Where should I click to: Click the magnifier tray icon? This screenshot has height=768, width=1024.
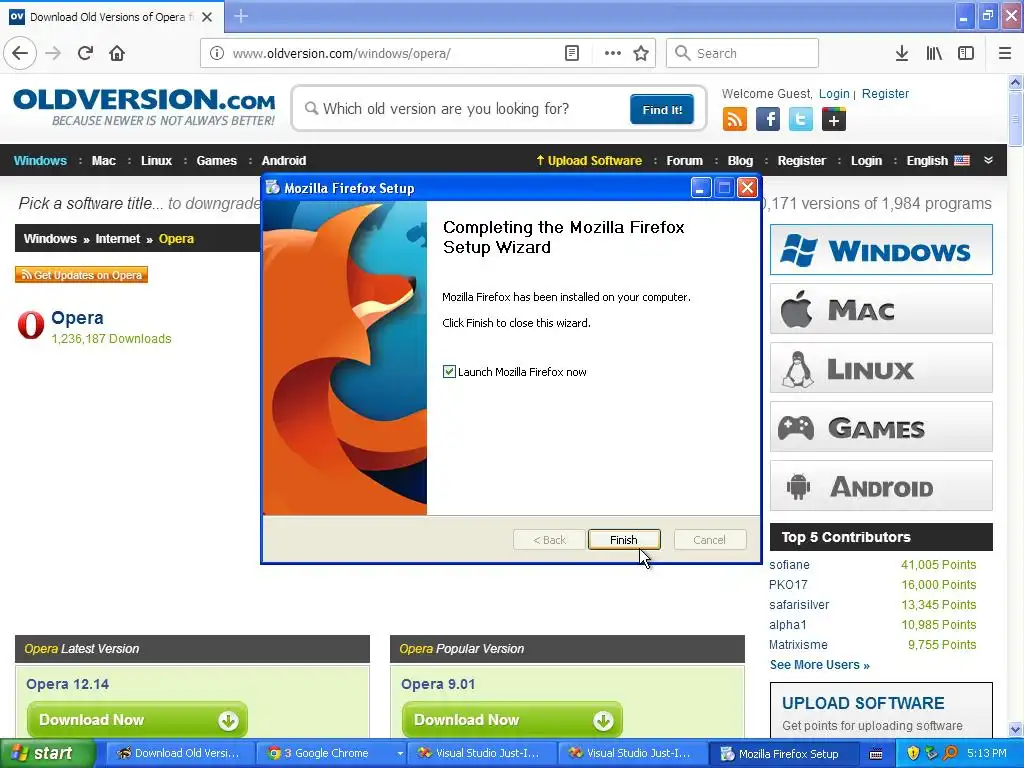coord(950,753)
